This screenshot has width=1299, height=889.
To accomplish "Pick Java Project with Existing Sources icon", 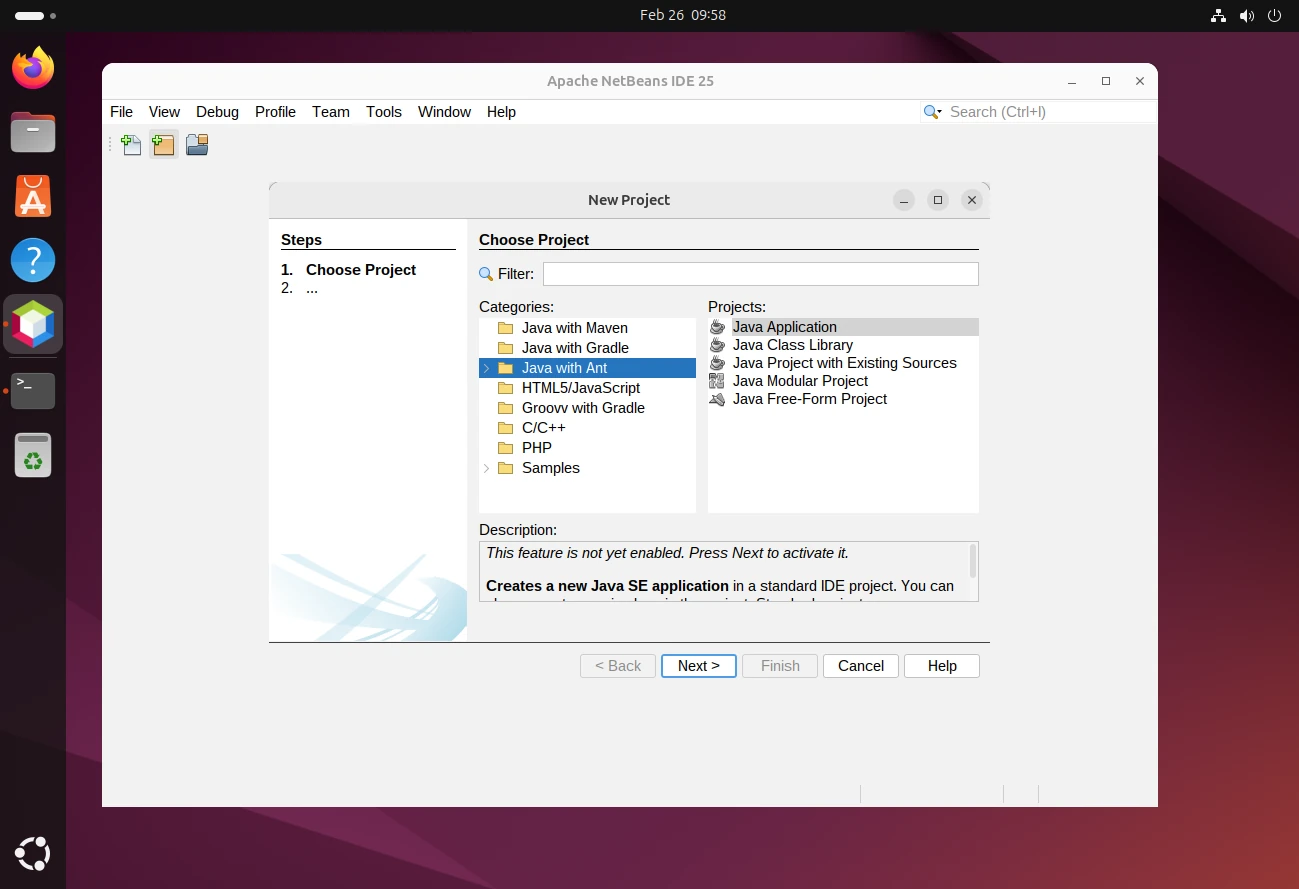I will (x=717, y=363).
